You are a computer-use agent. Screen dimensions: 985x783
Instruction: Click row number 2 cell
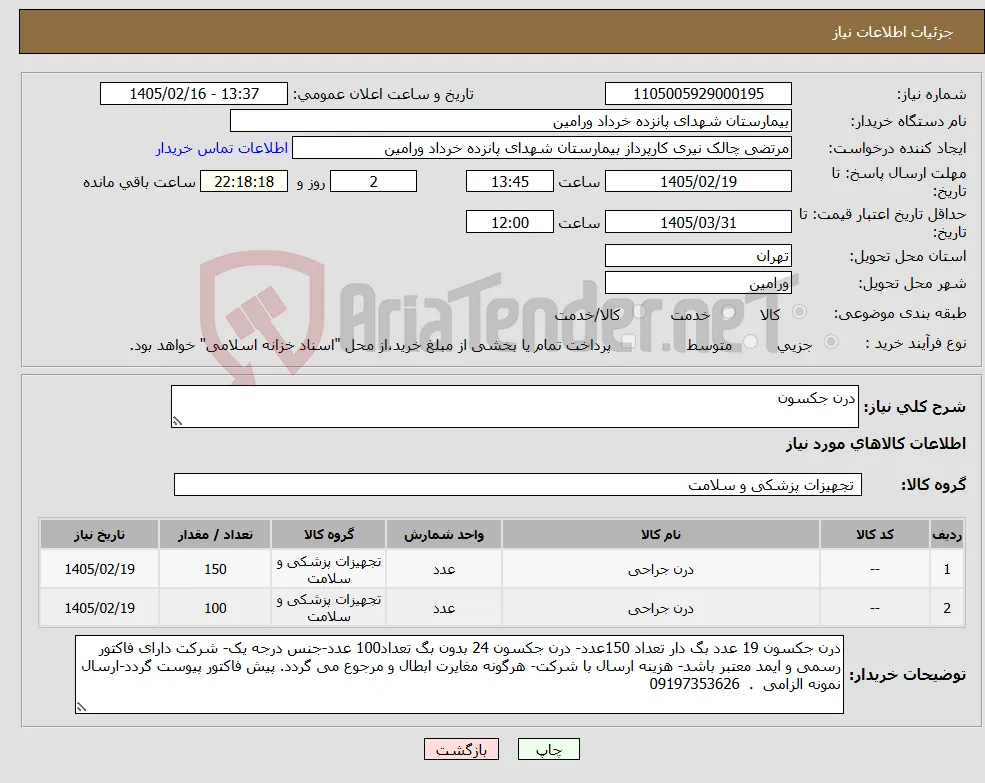tap(947, 608)
